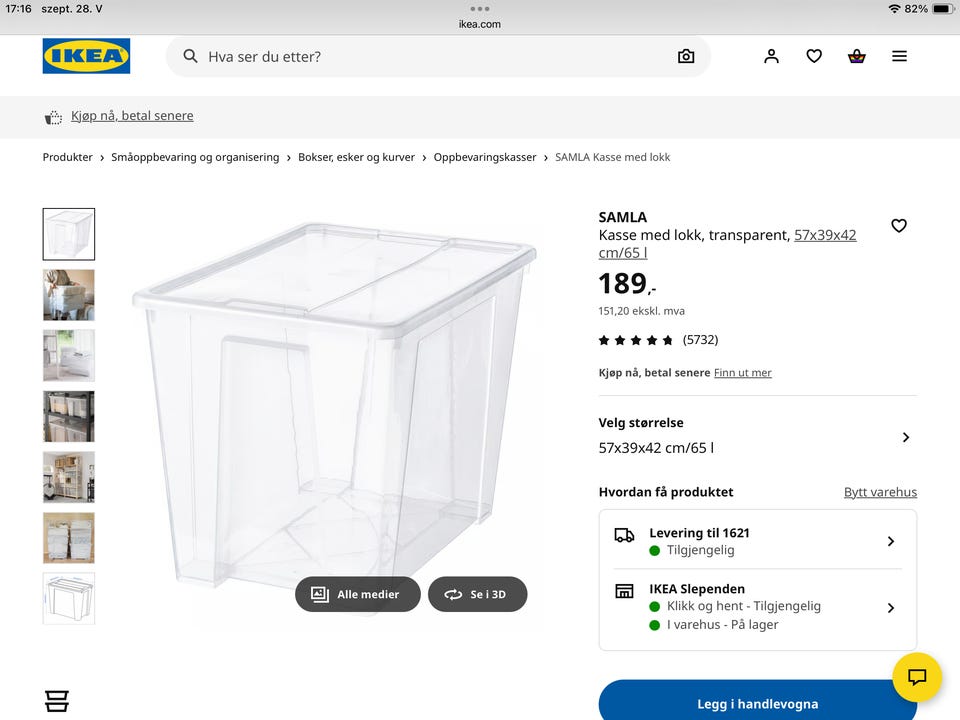Select the dimension drawing thumbnail
This screenshot has width=960, height=720.
[x=69, y=598]
